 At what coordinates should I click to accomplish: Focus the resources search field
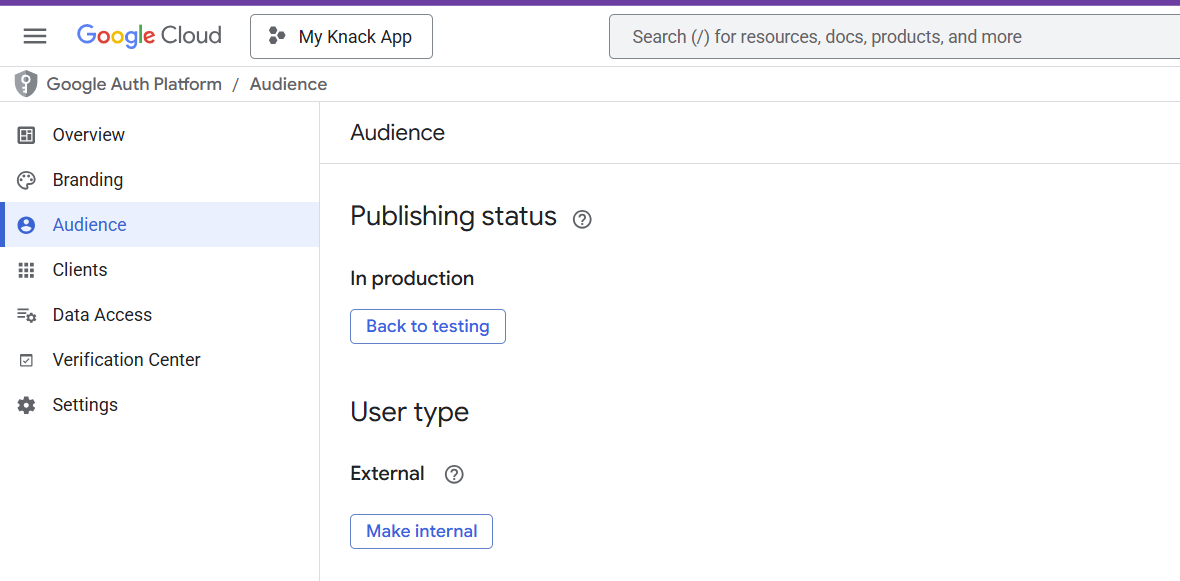894,36
